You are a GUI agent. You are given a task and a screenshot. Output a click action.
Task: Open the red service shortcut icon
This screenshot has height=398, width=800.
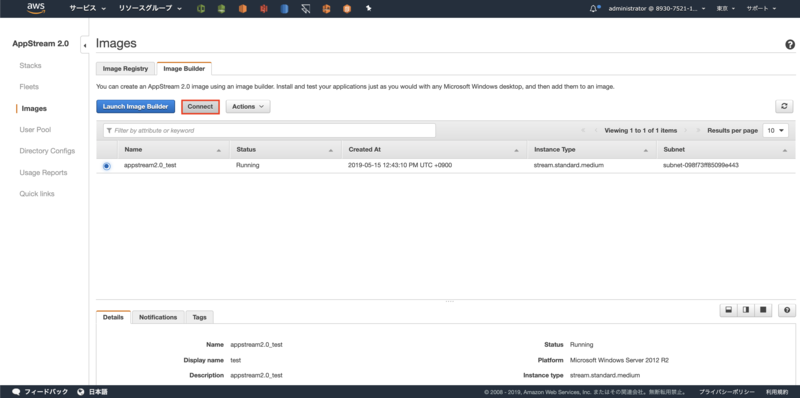pyautogui.click(x=263, y=9)
